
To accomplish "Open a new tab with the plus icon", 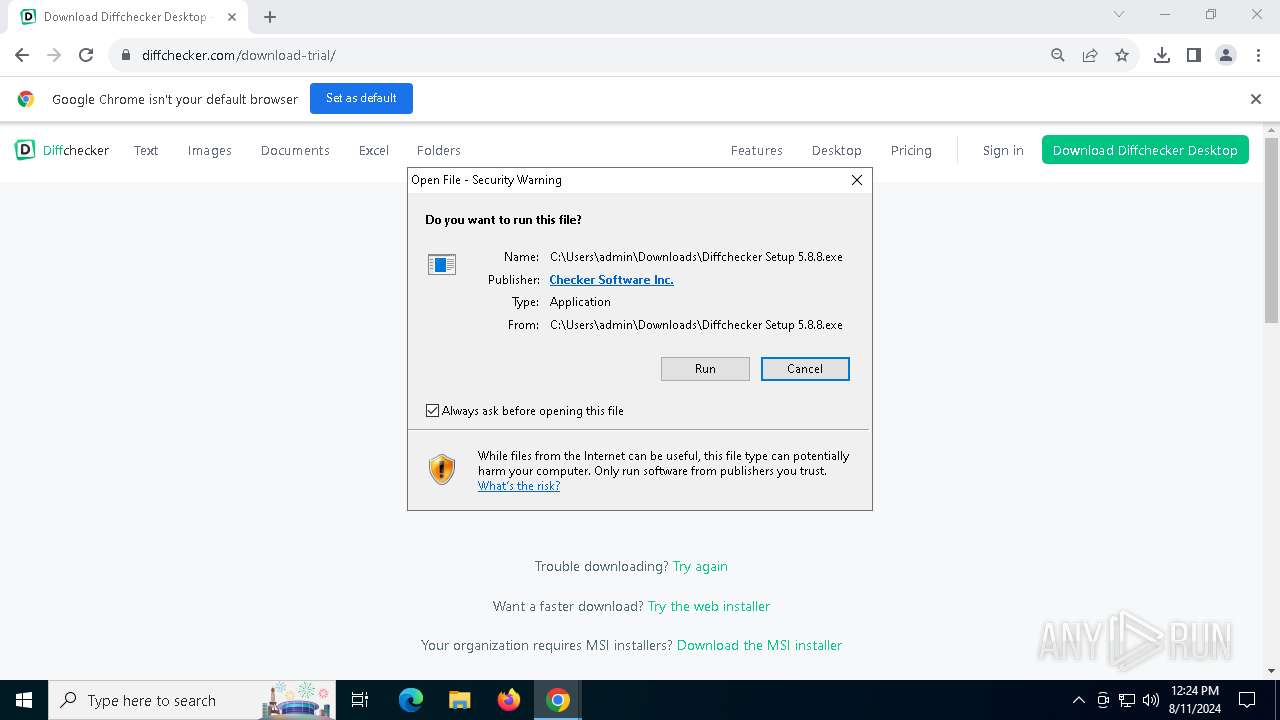I will tap(270, 17).
